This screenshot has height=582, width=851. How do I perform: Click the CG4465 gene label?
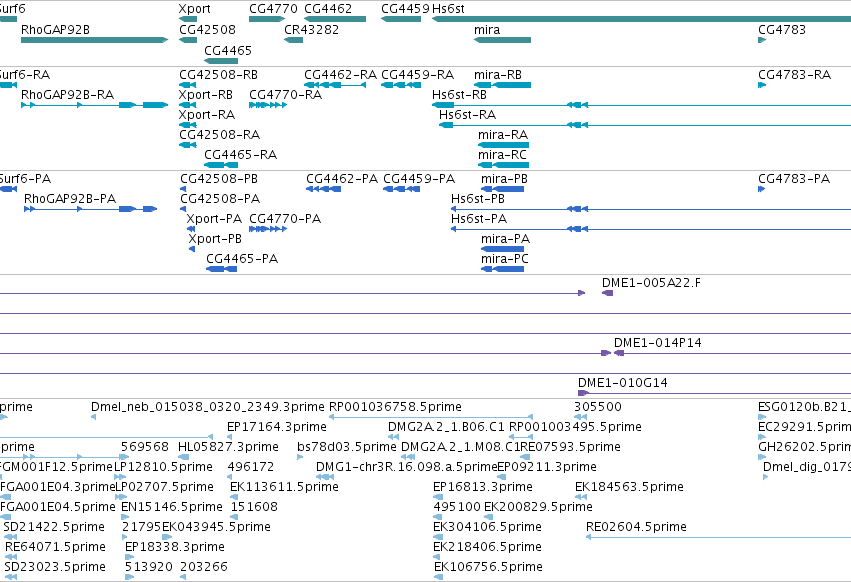(228, 50)
